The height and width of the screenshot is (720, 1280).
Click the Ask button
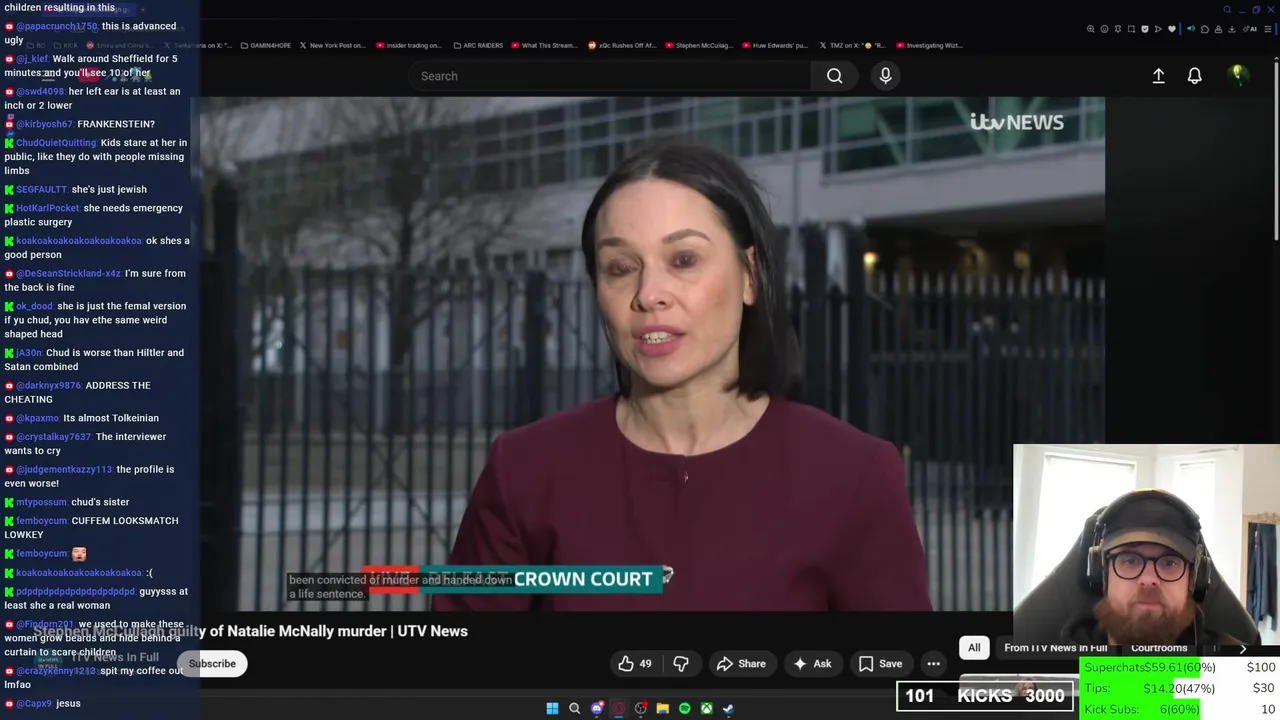click(x=812, y=664)
